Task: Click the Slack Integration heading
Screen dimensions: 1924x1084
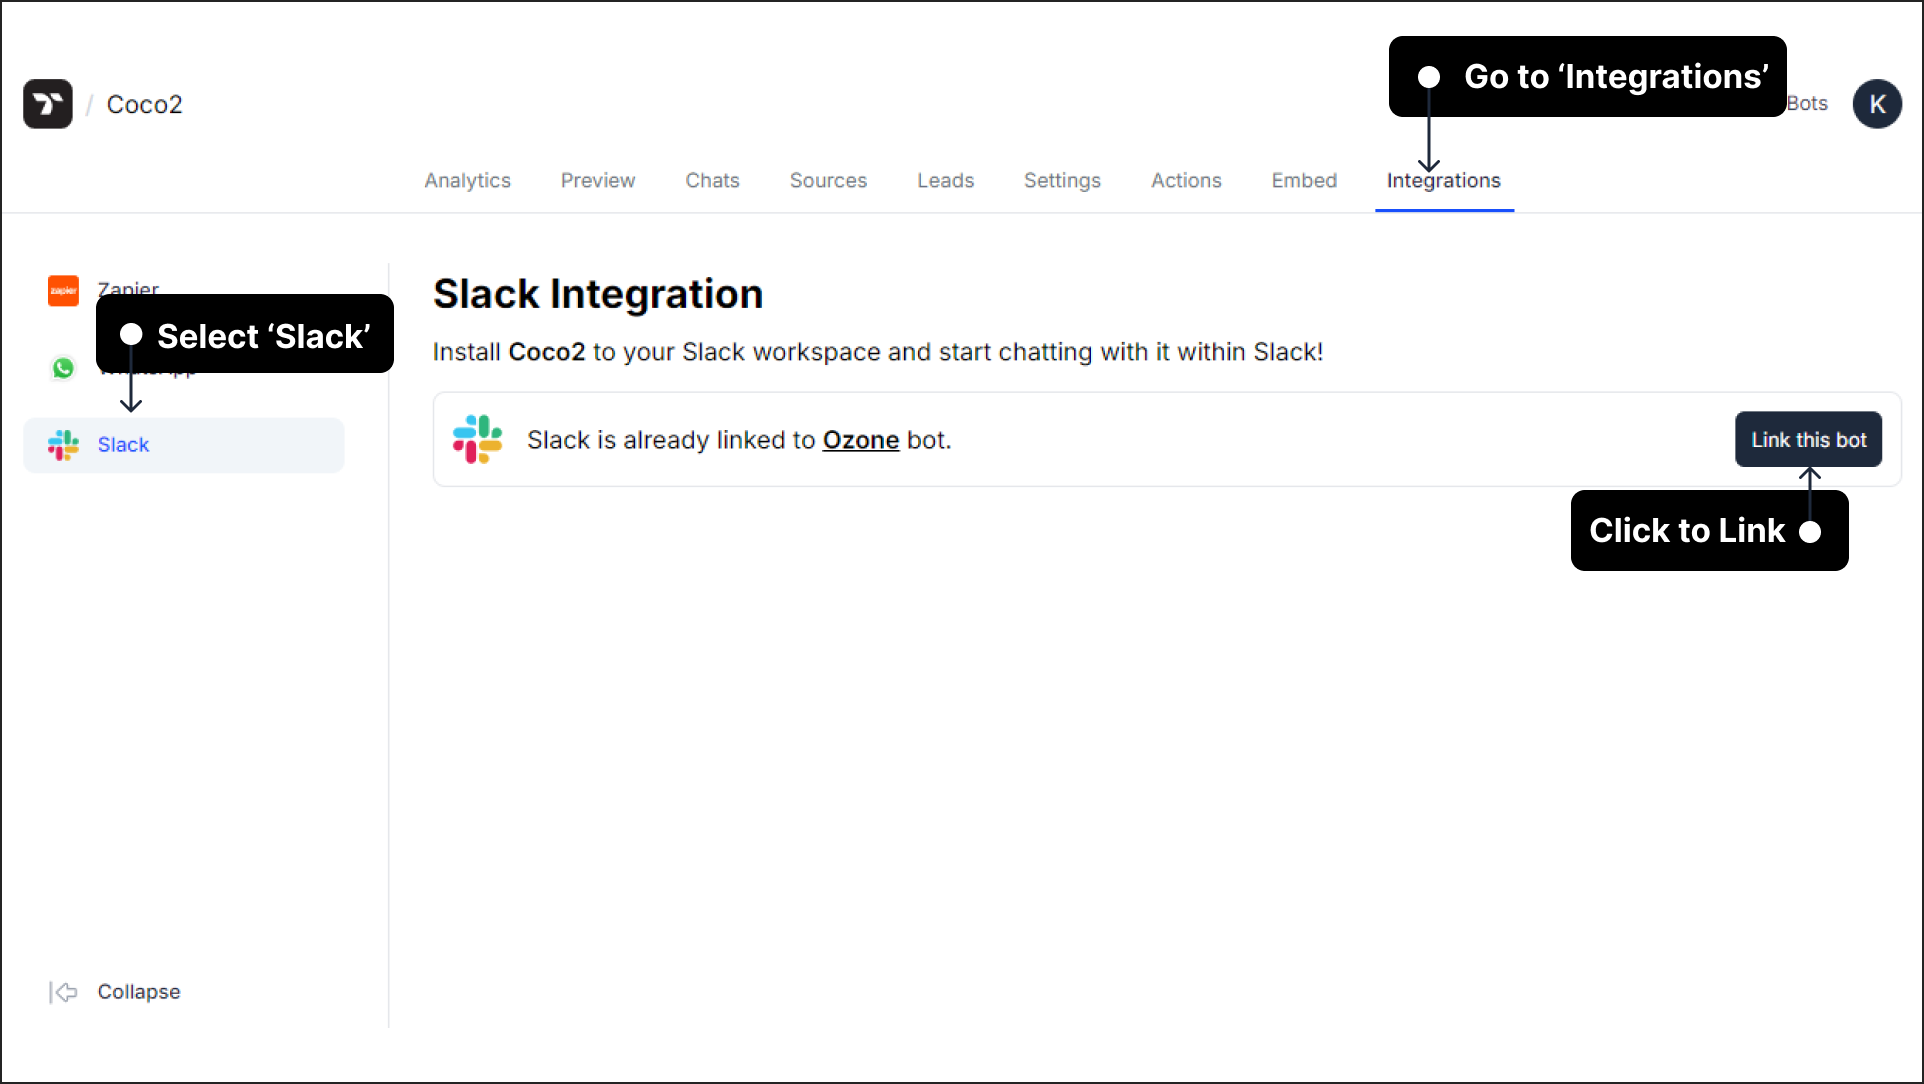Action: 598,294
